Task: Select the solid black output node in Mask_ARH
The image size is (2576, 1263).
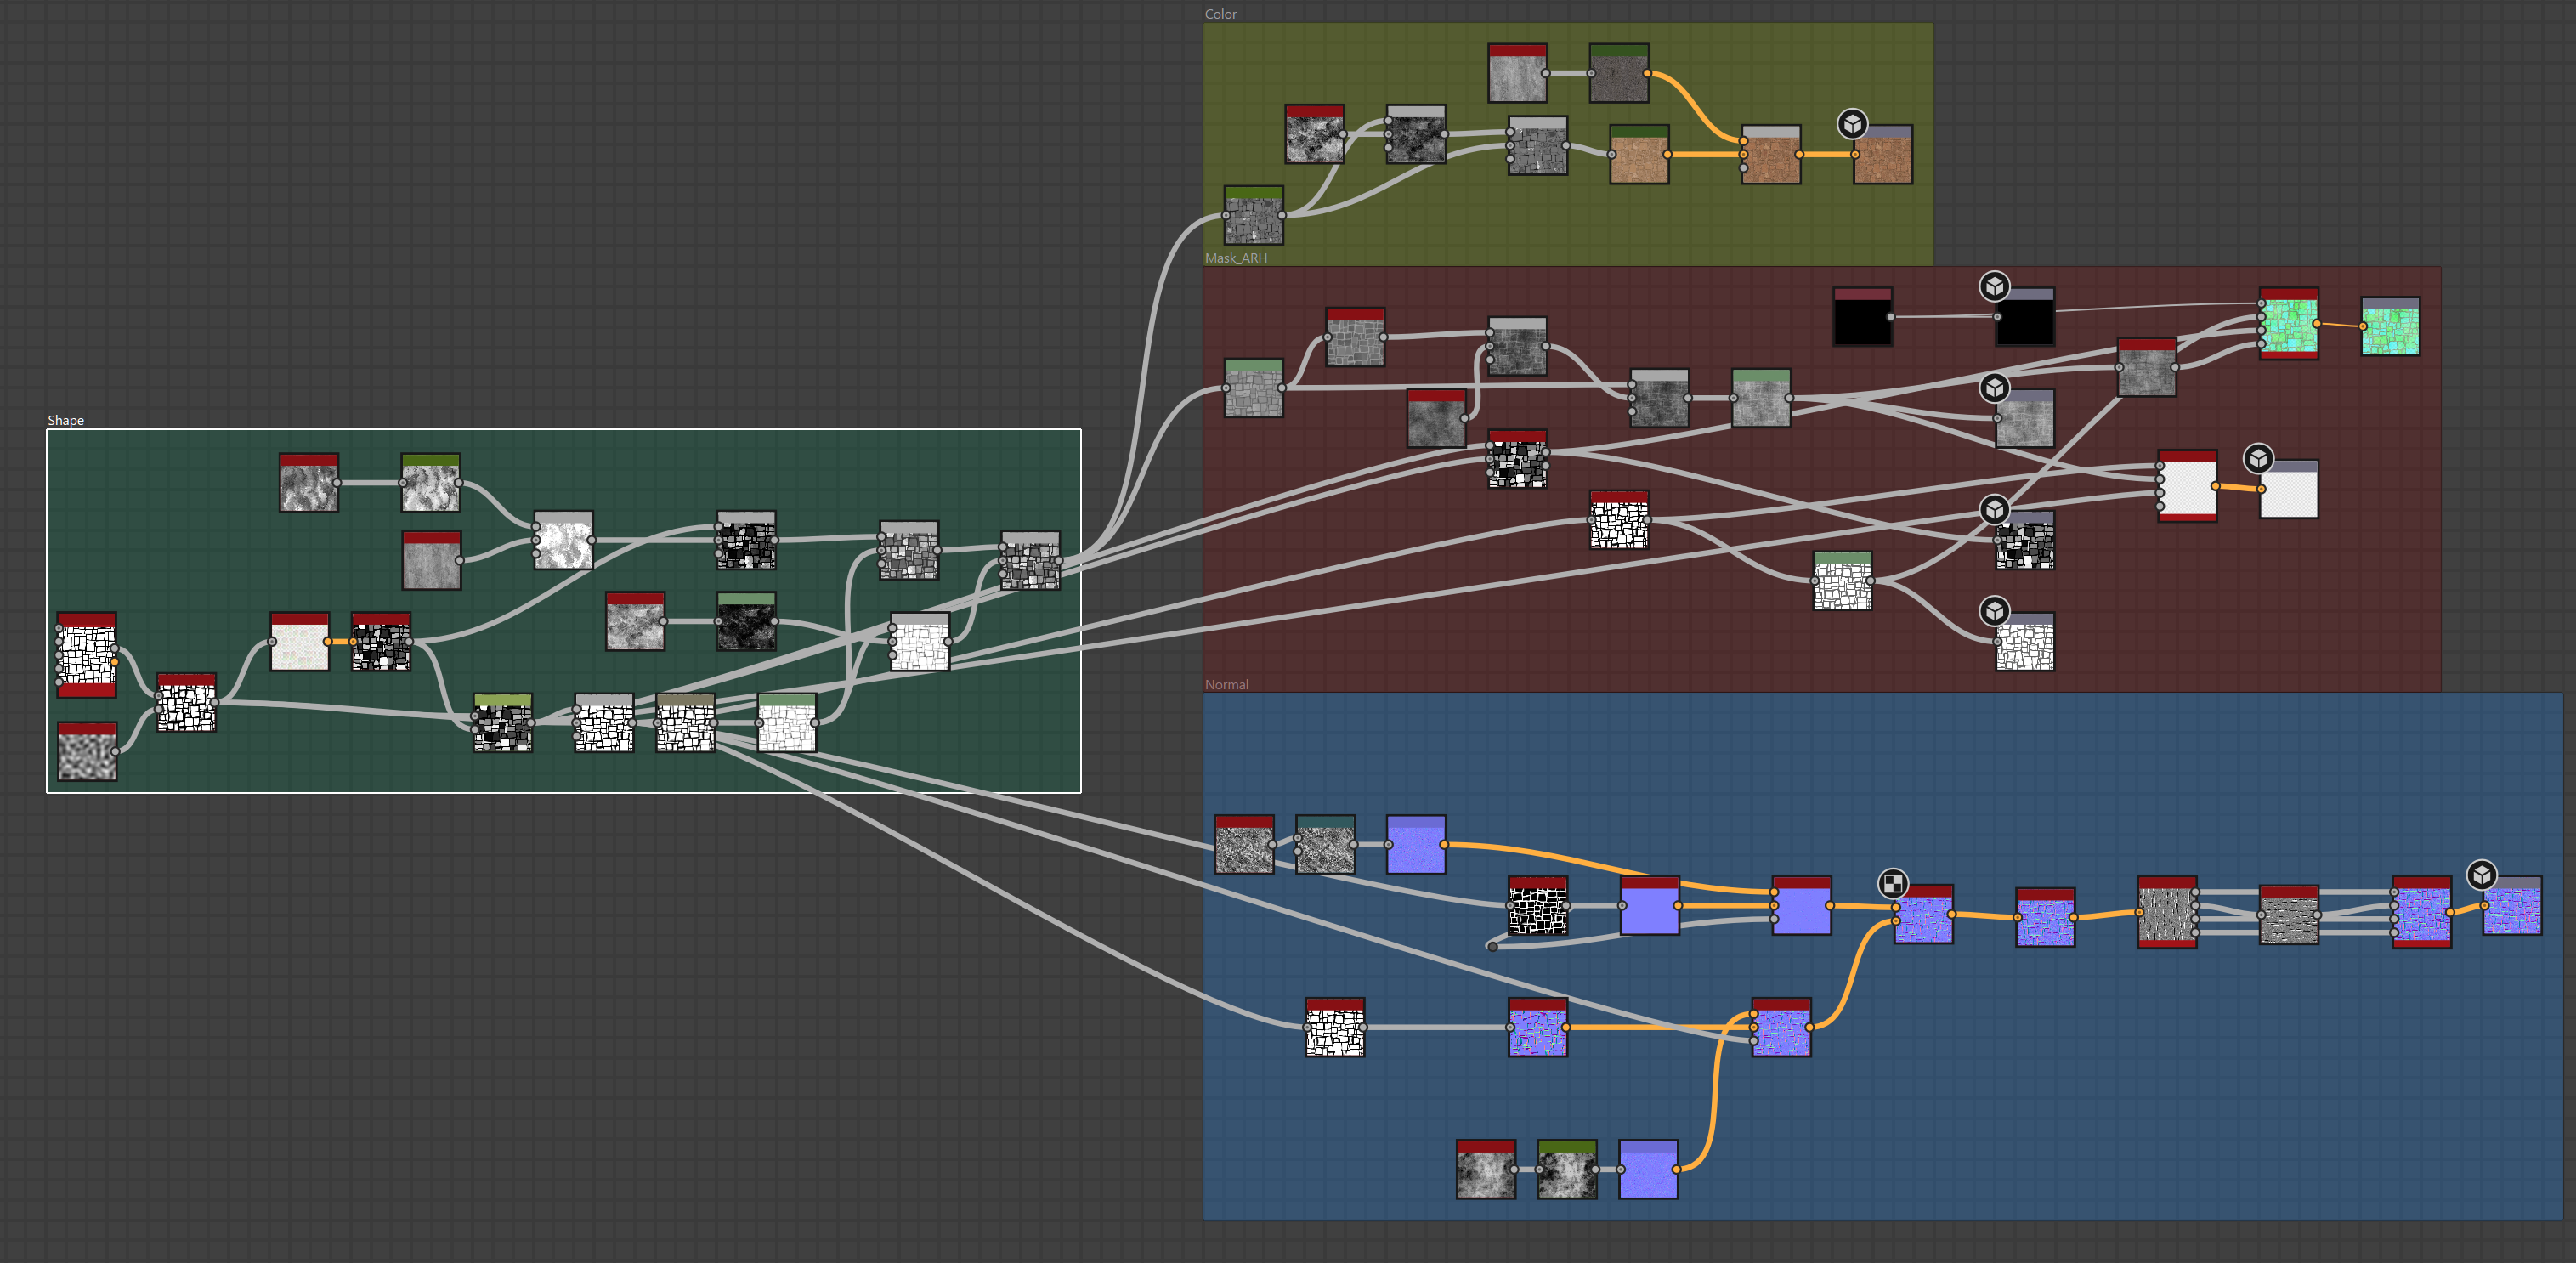Action: click(2025, 317)
